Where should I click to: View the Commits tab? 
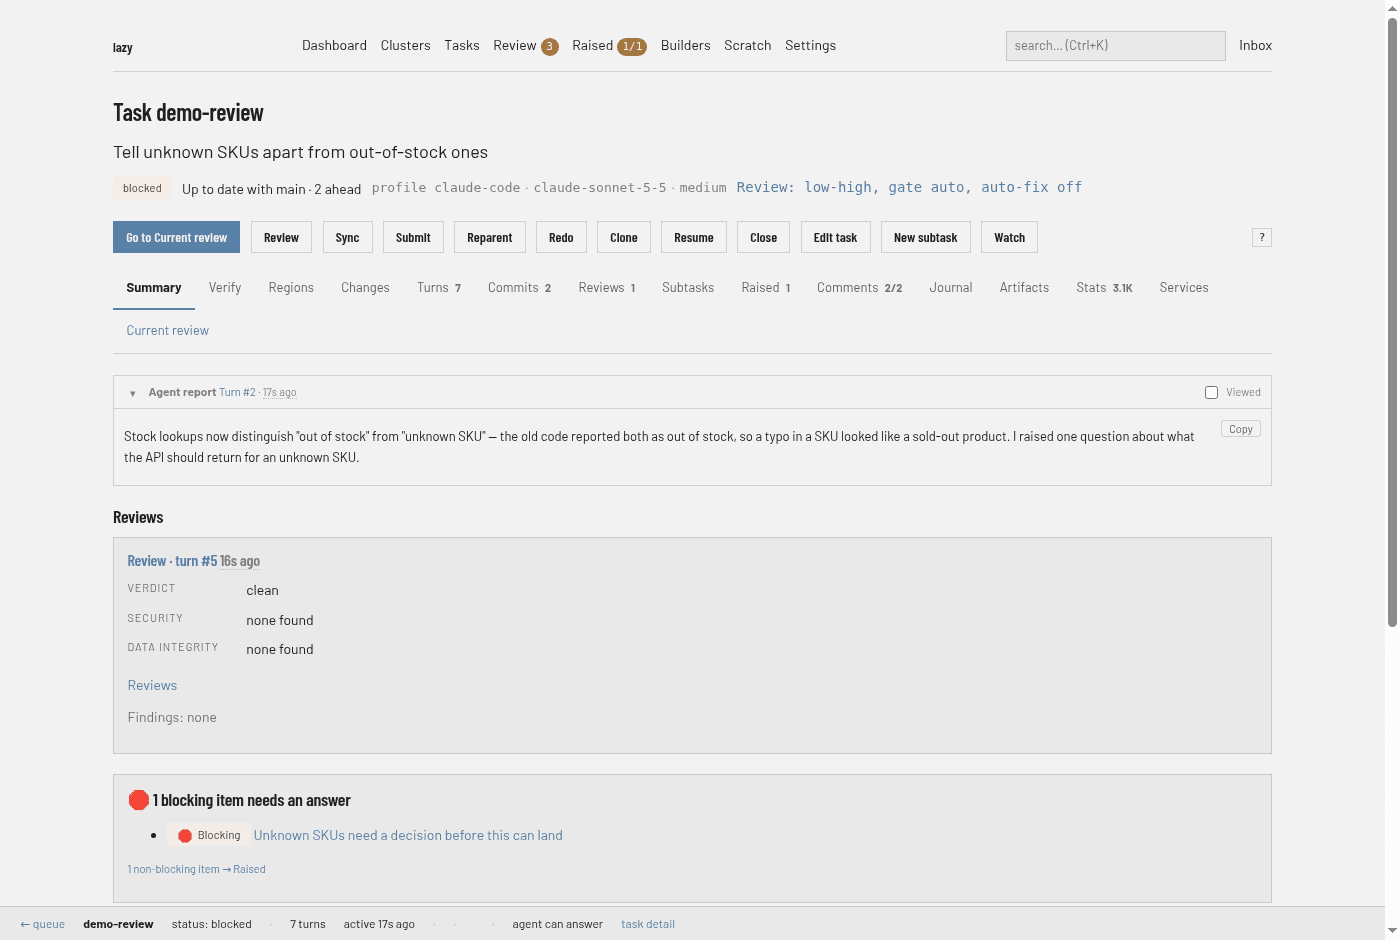pos(519,288)
